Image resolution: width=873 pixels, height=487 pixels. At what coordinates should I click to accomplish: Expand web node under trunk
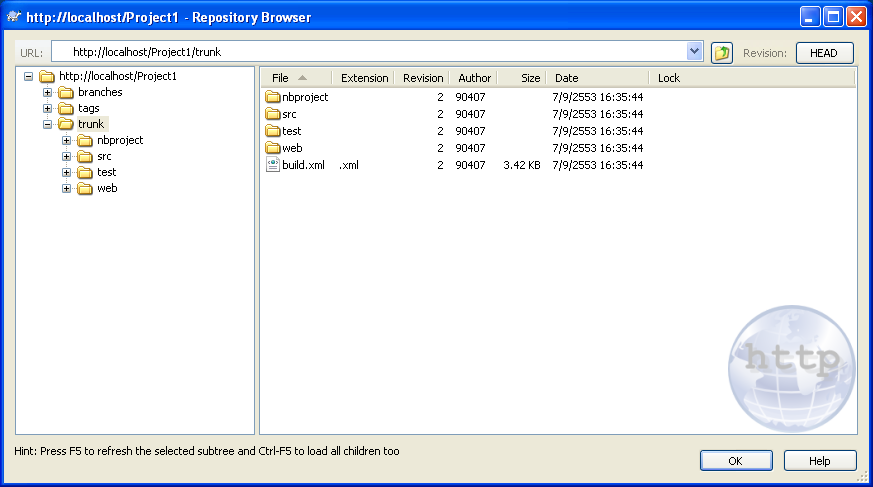tap(66, 189)
